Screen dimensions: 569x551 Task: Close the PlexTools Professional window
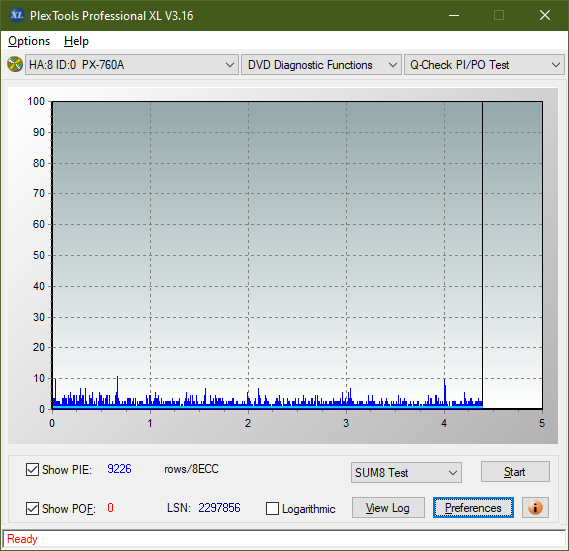[x=545, y=15]
